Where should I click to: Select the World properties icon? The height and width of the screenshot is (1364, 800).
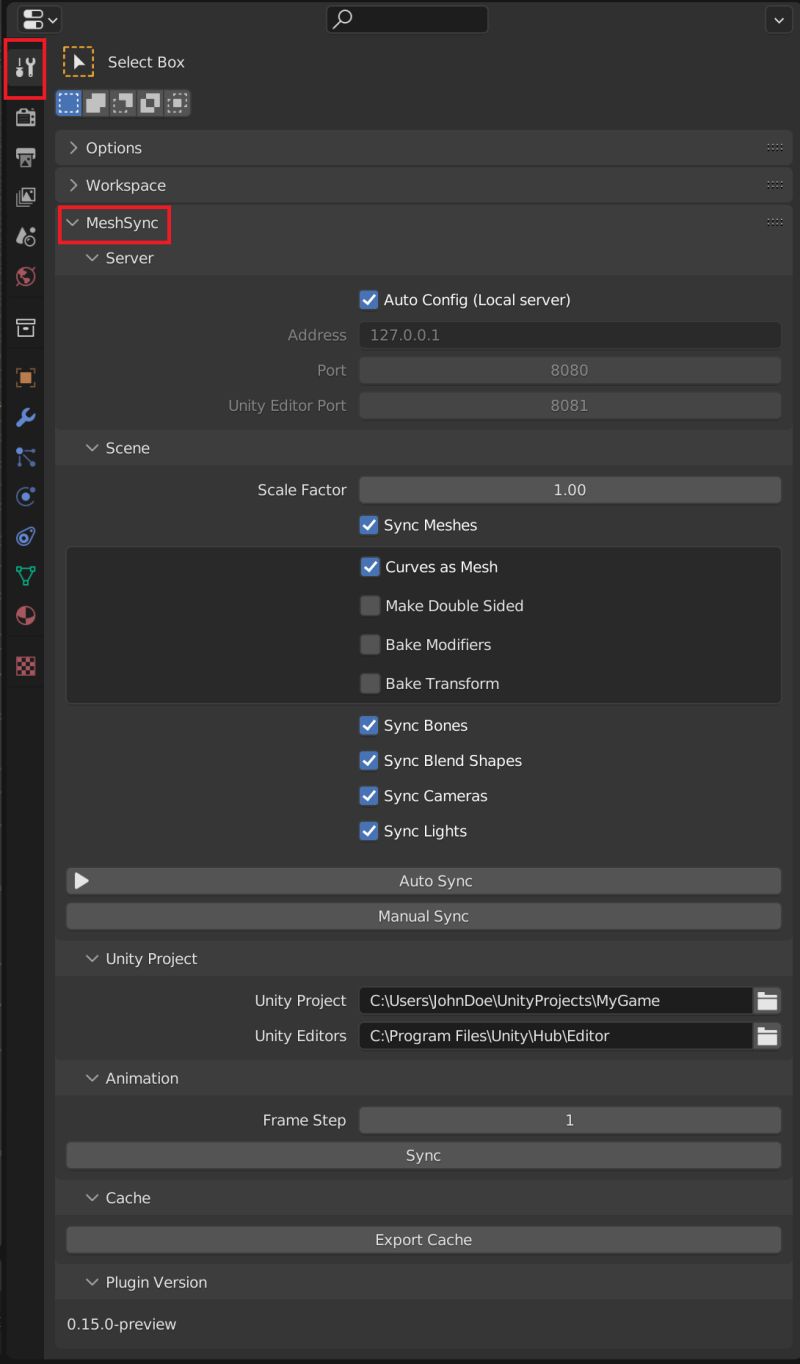click(25, 276)
